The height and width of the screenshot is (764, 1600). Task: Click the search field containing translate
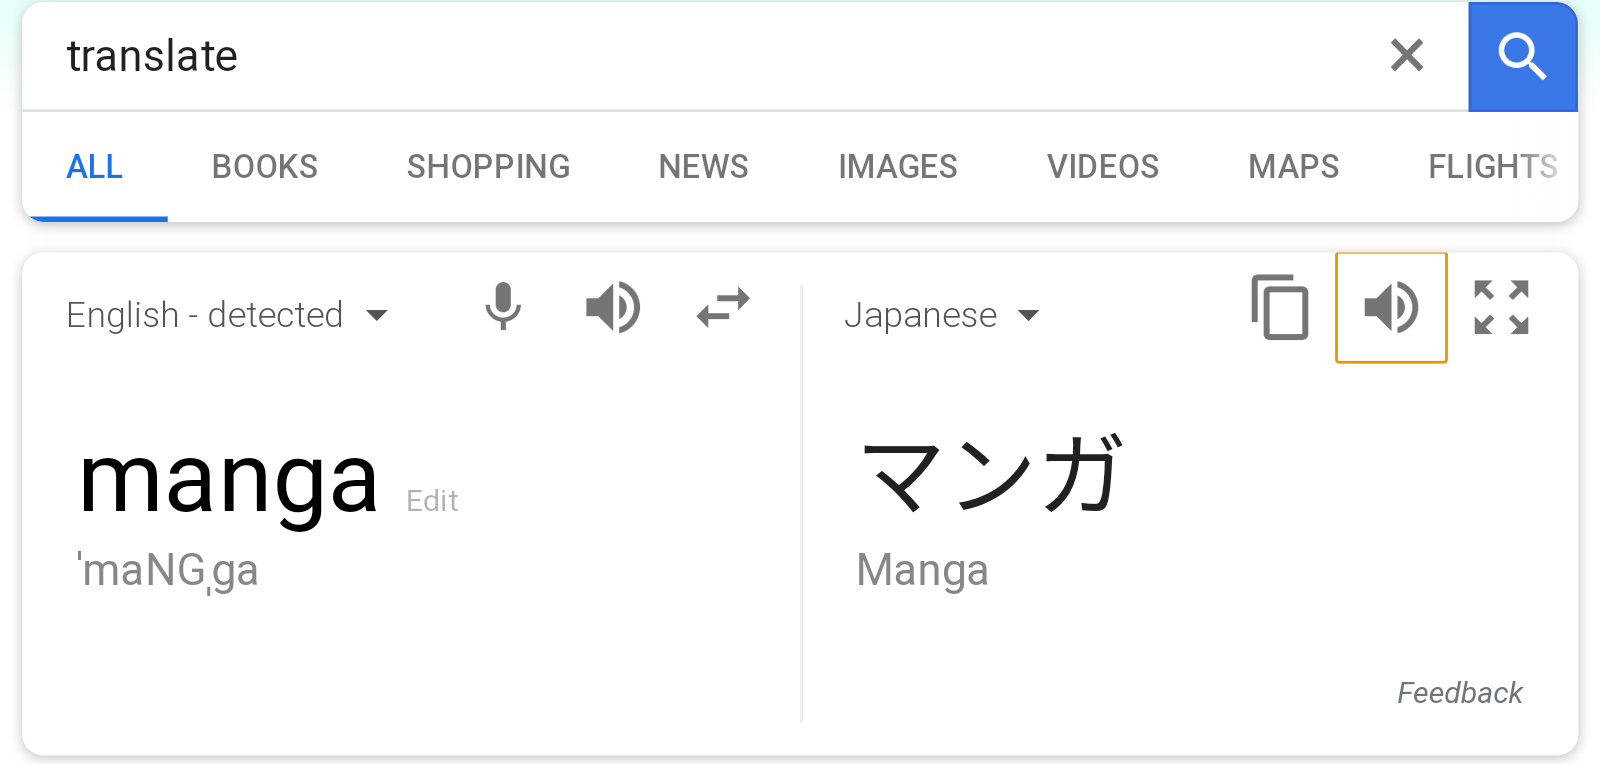(700, 56)
